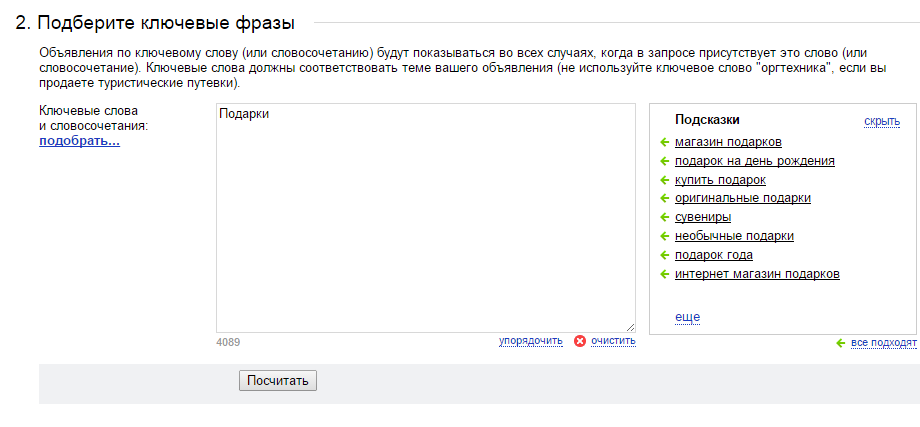The image size is (920, 427).
Task: Grab the textarea resize handle corner
Action: tap(630, 327)
